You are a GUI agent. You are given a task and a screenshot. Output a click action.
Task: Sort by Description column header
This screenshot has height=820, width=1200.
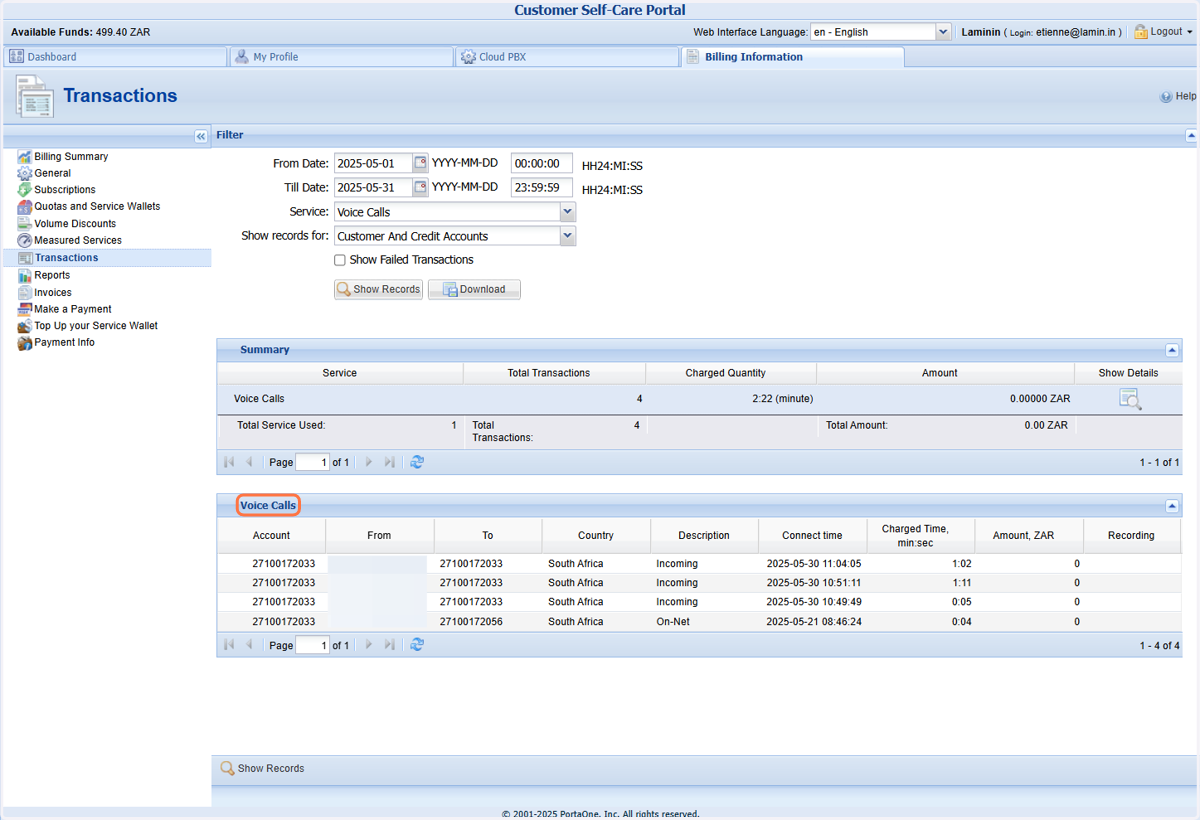(704, 536)
